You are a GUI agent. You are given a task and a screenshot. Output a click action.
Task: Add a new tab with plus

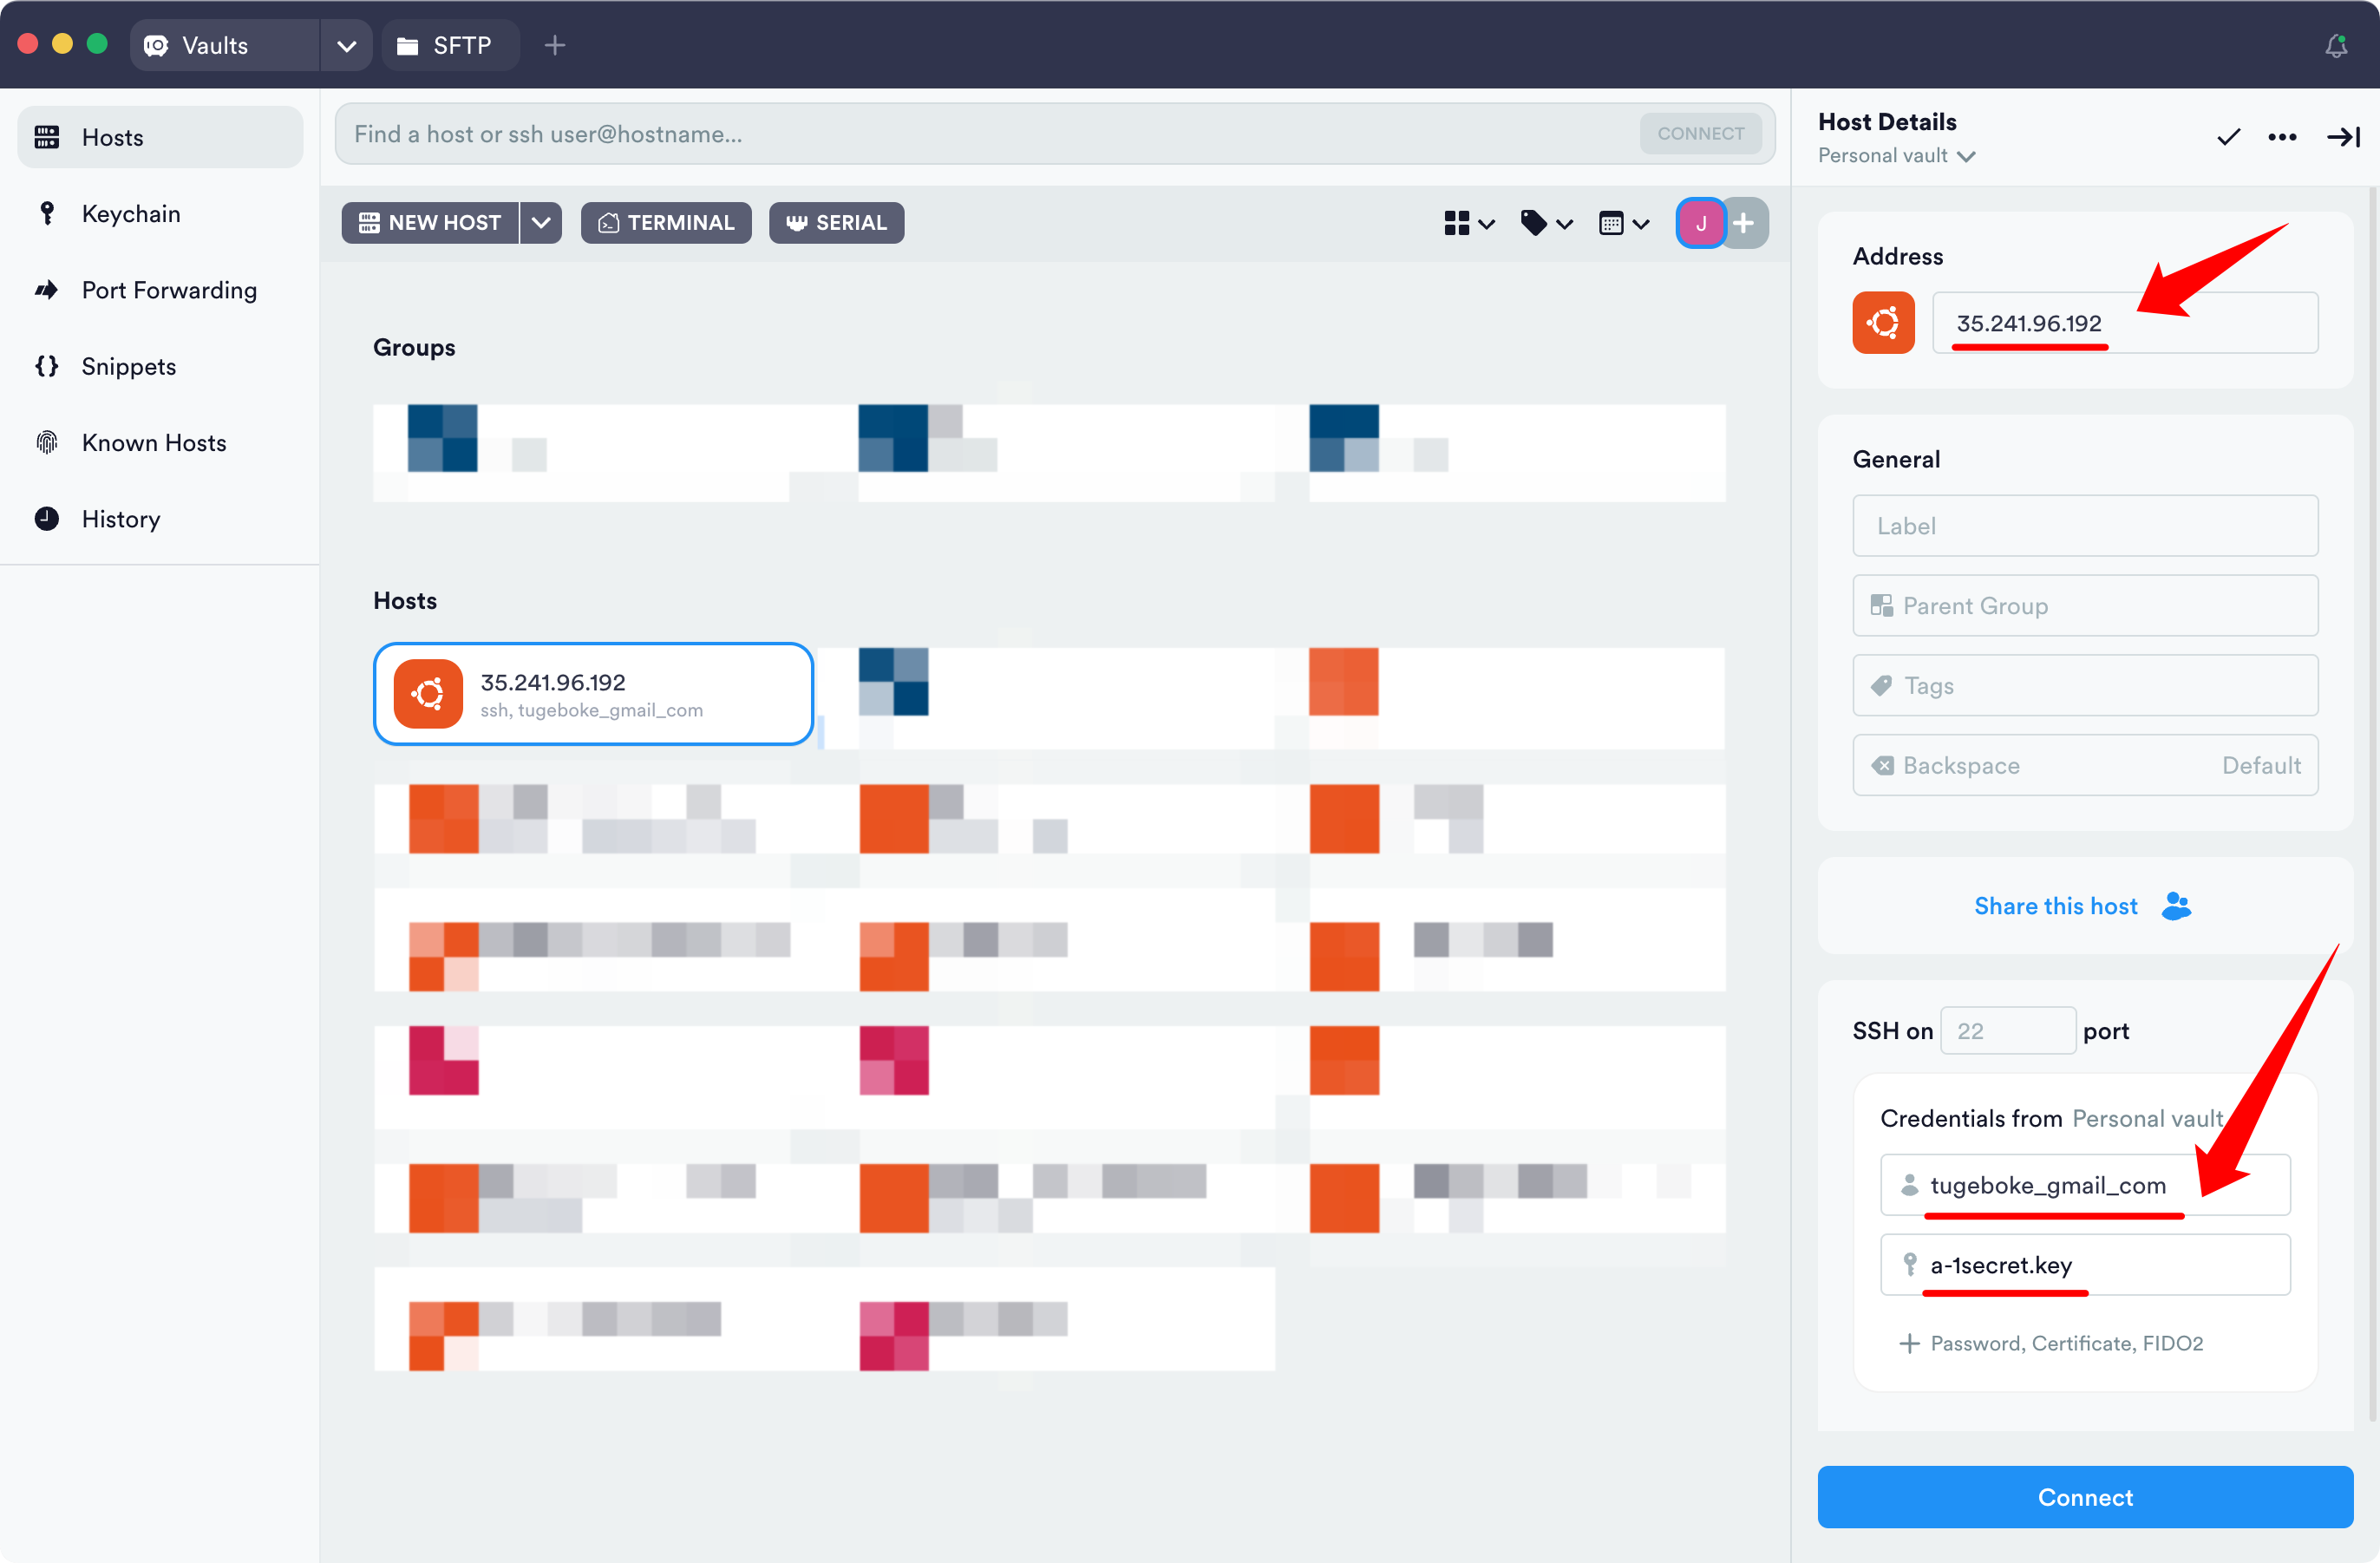click(x=555, y=45)
